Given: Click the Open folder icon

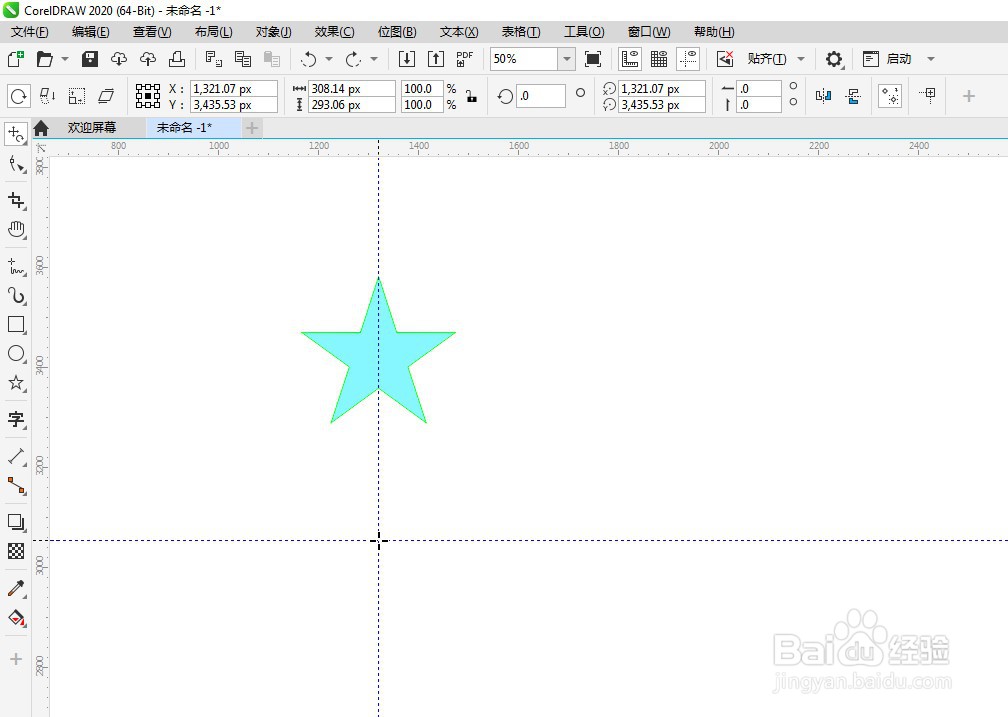Looking at the screenshot, I should [44, 59].
